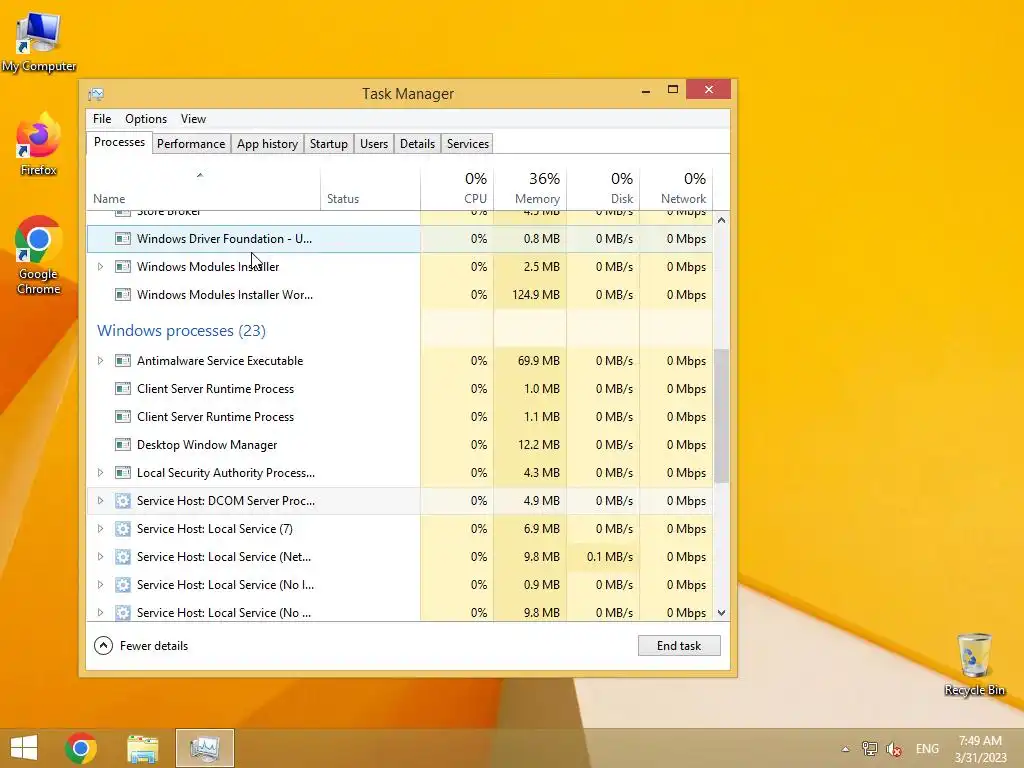
Task: Click the 69.9 MB memory value
Action: (x=539, y=361)
